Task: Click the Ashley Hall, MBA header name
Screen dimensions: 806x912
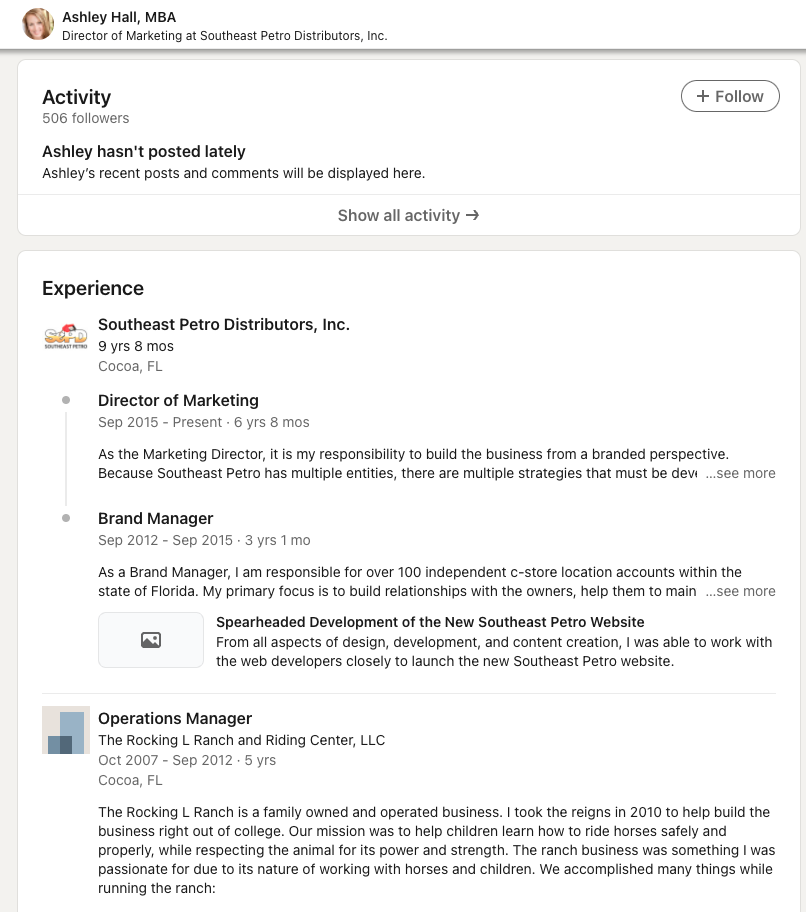Action: pyautogui.click(x=119, y=17)
